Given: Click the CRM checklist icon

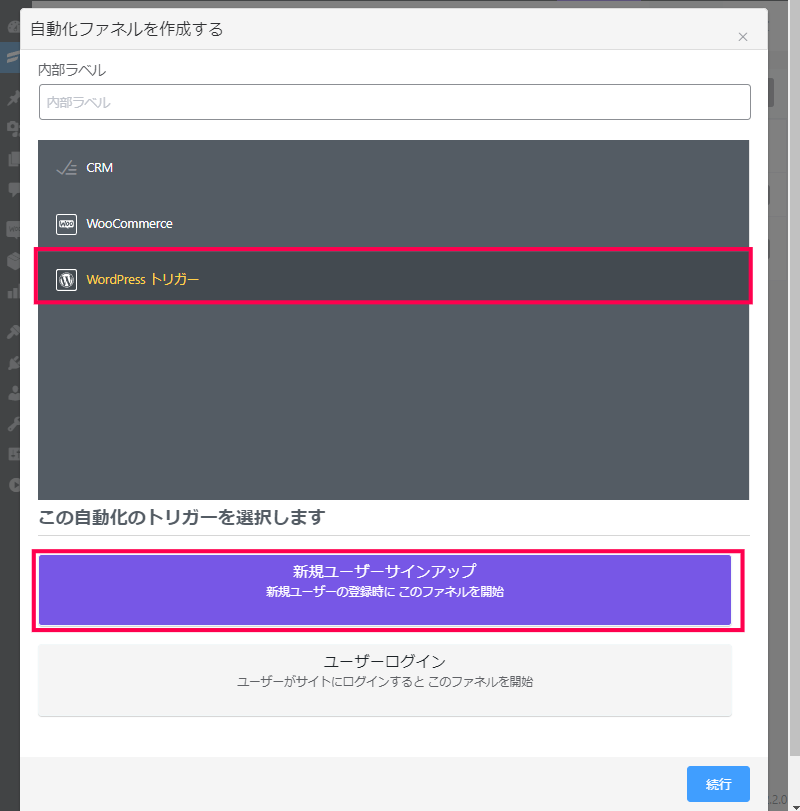Looking at the screenshot, I should 66,168.
